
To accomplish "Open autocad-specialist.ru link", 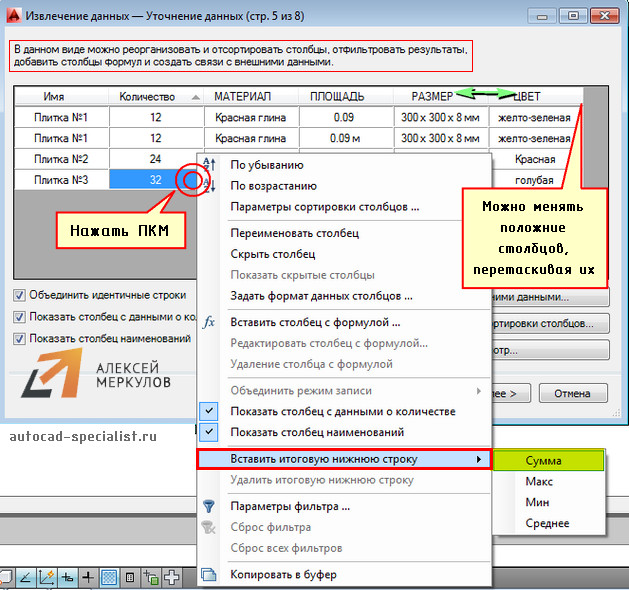I will pyautogui.click(x=84, y=436).
